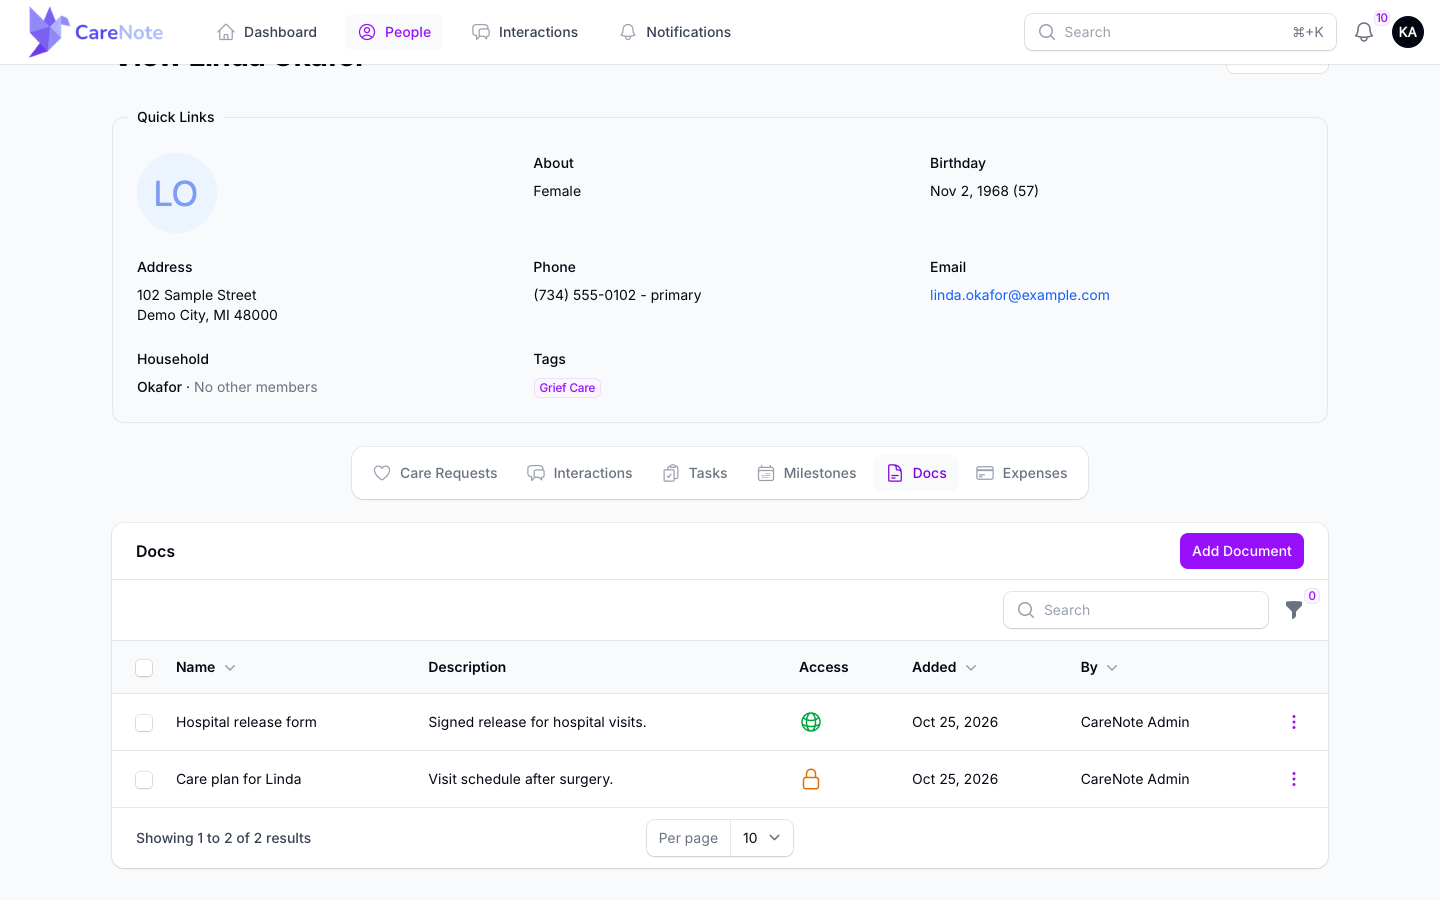Click the CareNote logo
The image size is (1440, 900).
[x=96, y=32]
